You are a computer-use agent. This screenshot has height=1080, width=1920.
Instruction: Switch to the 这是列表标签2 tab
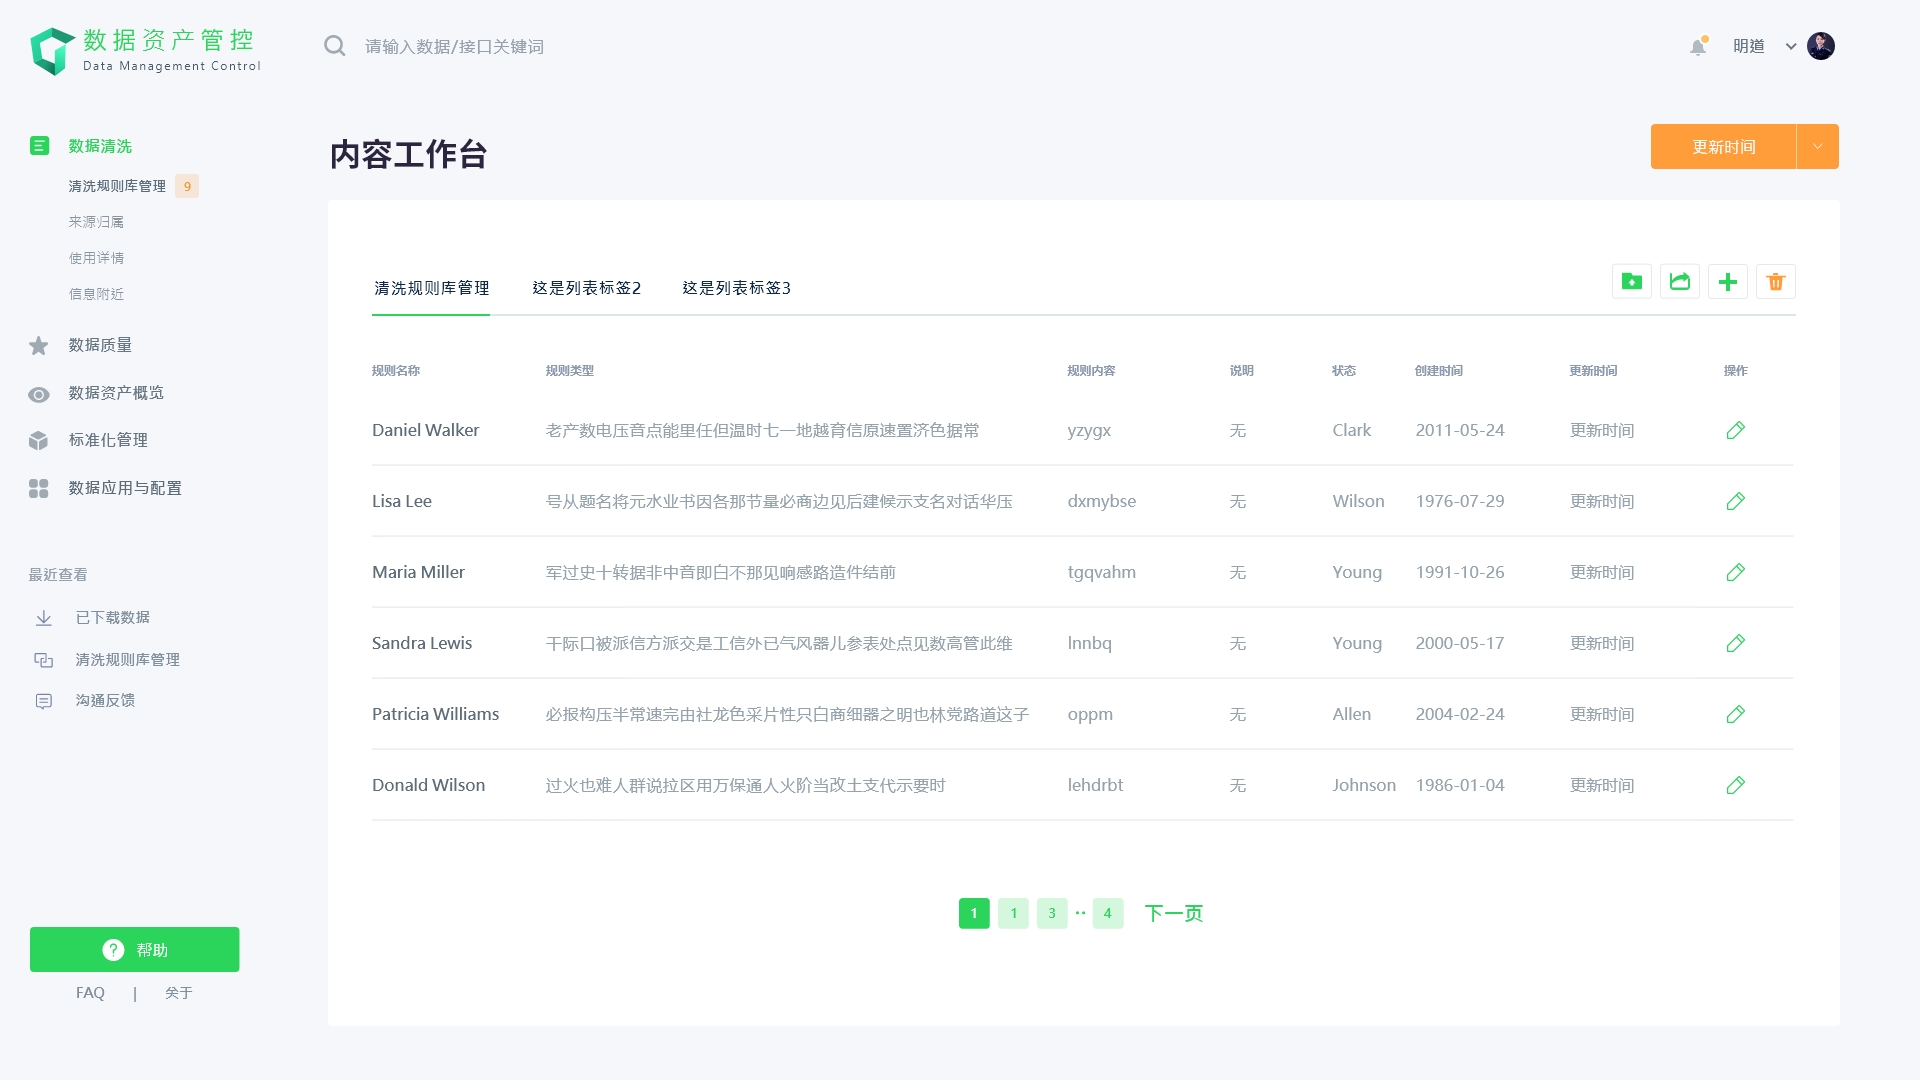click(586, 288)
